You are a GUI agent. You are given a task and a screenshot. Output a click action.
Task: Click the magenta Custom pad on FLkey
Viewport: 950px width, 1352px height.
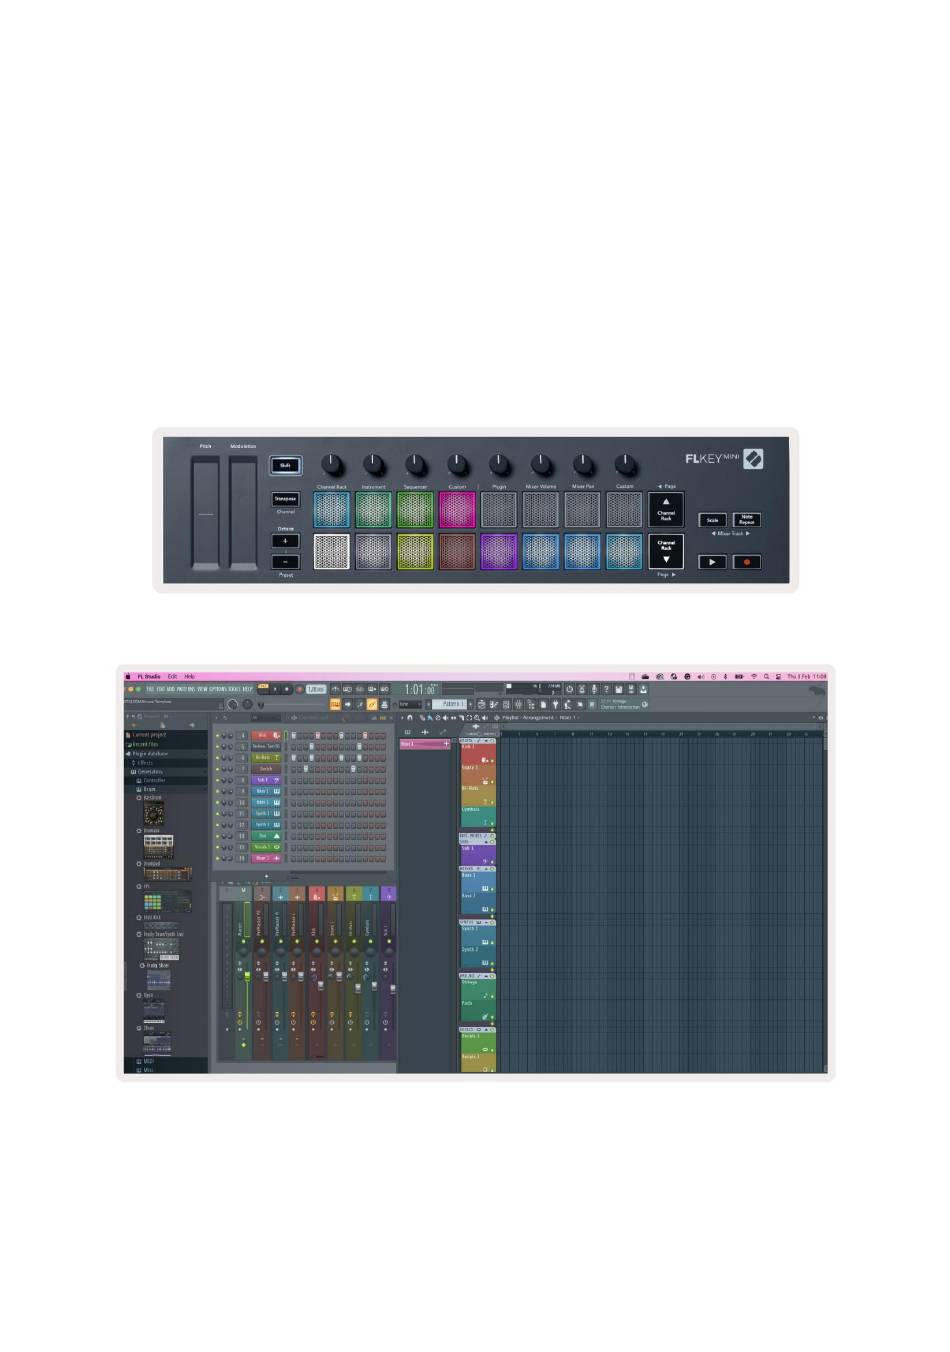[457, 509]
